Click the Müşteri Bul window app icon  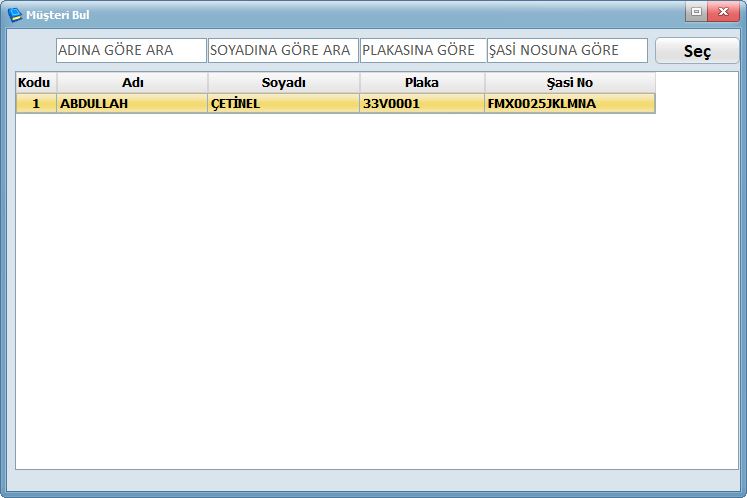click(x=14, y=14)
